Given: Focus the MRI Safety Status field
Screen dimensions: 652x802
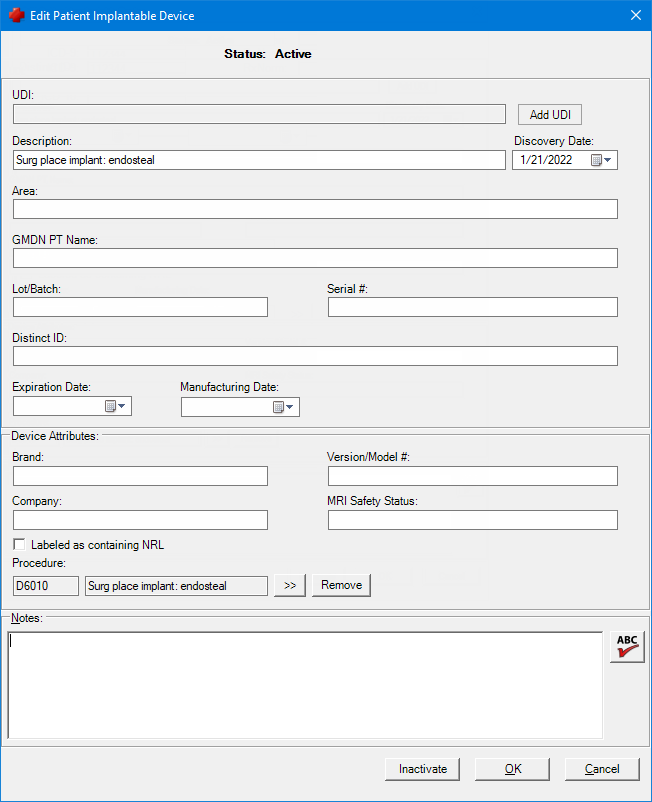Looking at the screenshot, I should pos(473,520).
